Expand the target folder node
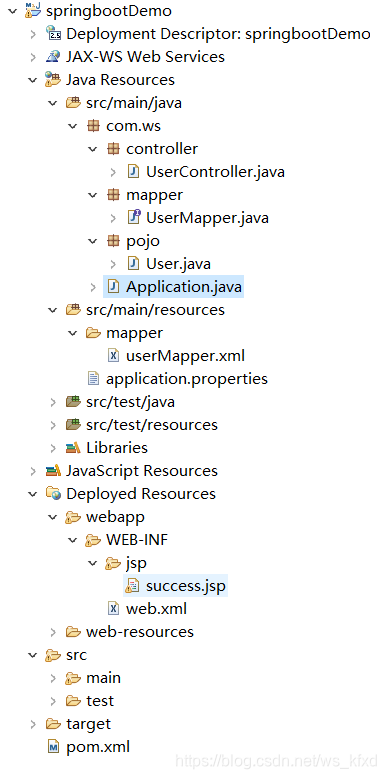The image size is (386, 779). (33, 723)
